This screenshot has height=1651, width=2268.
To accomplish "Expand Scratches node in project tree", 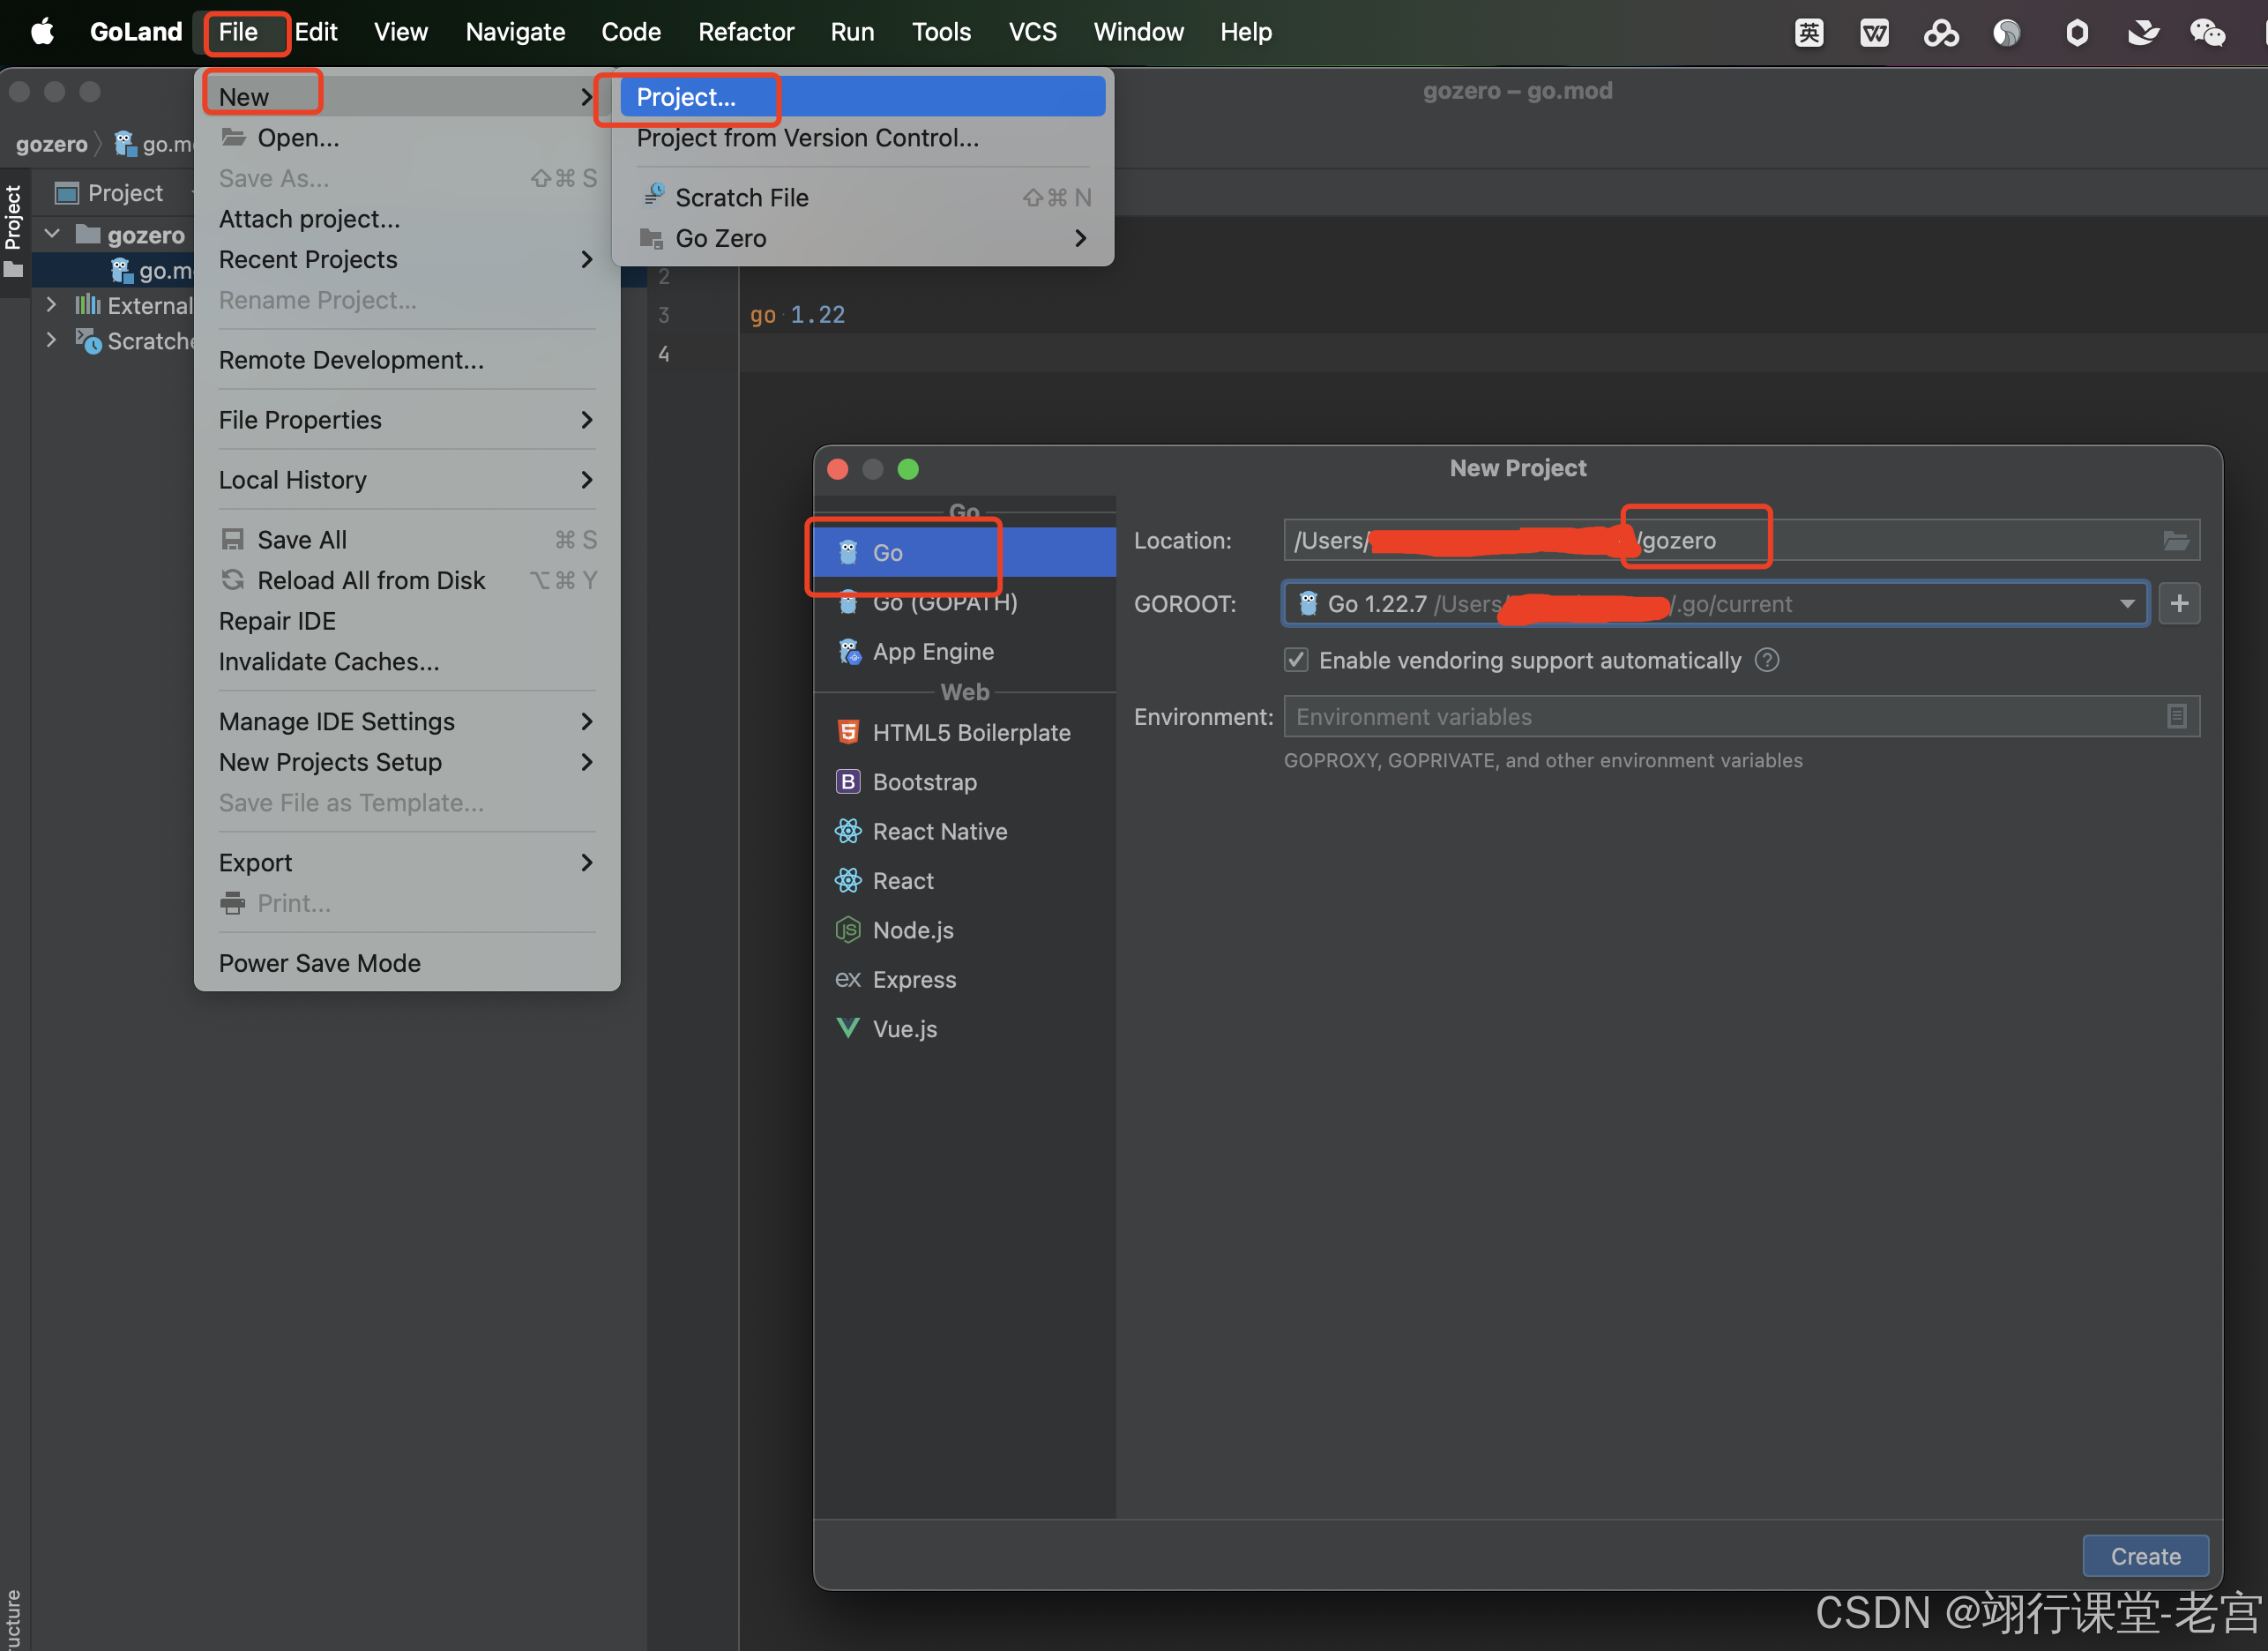I will coord(51,340).
